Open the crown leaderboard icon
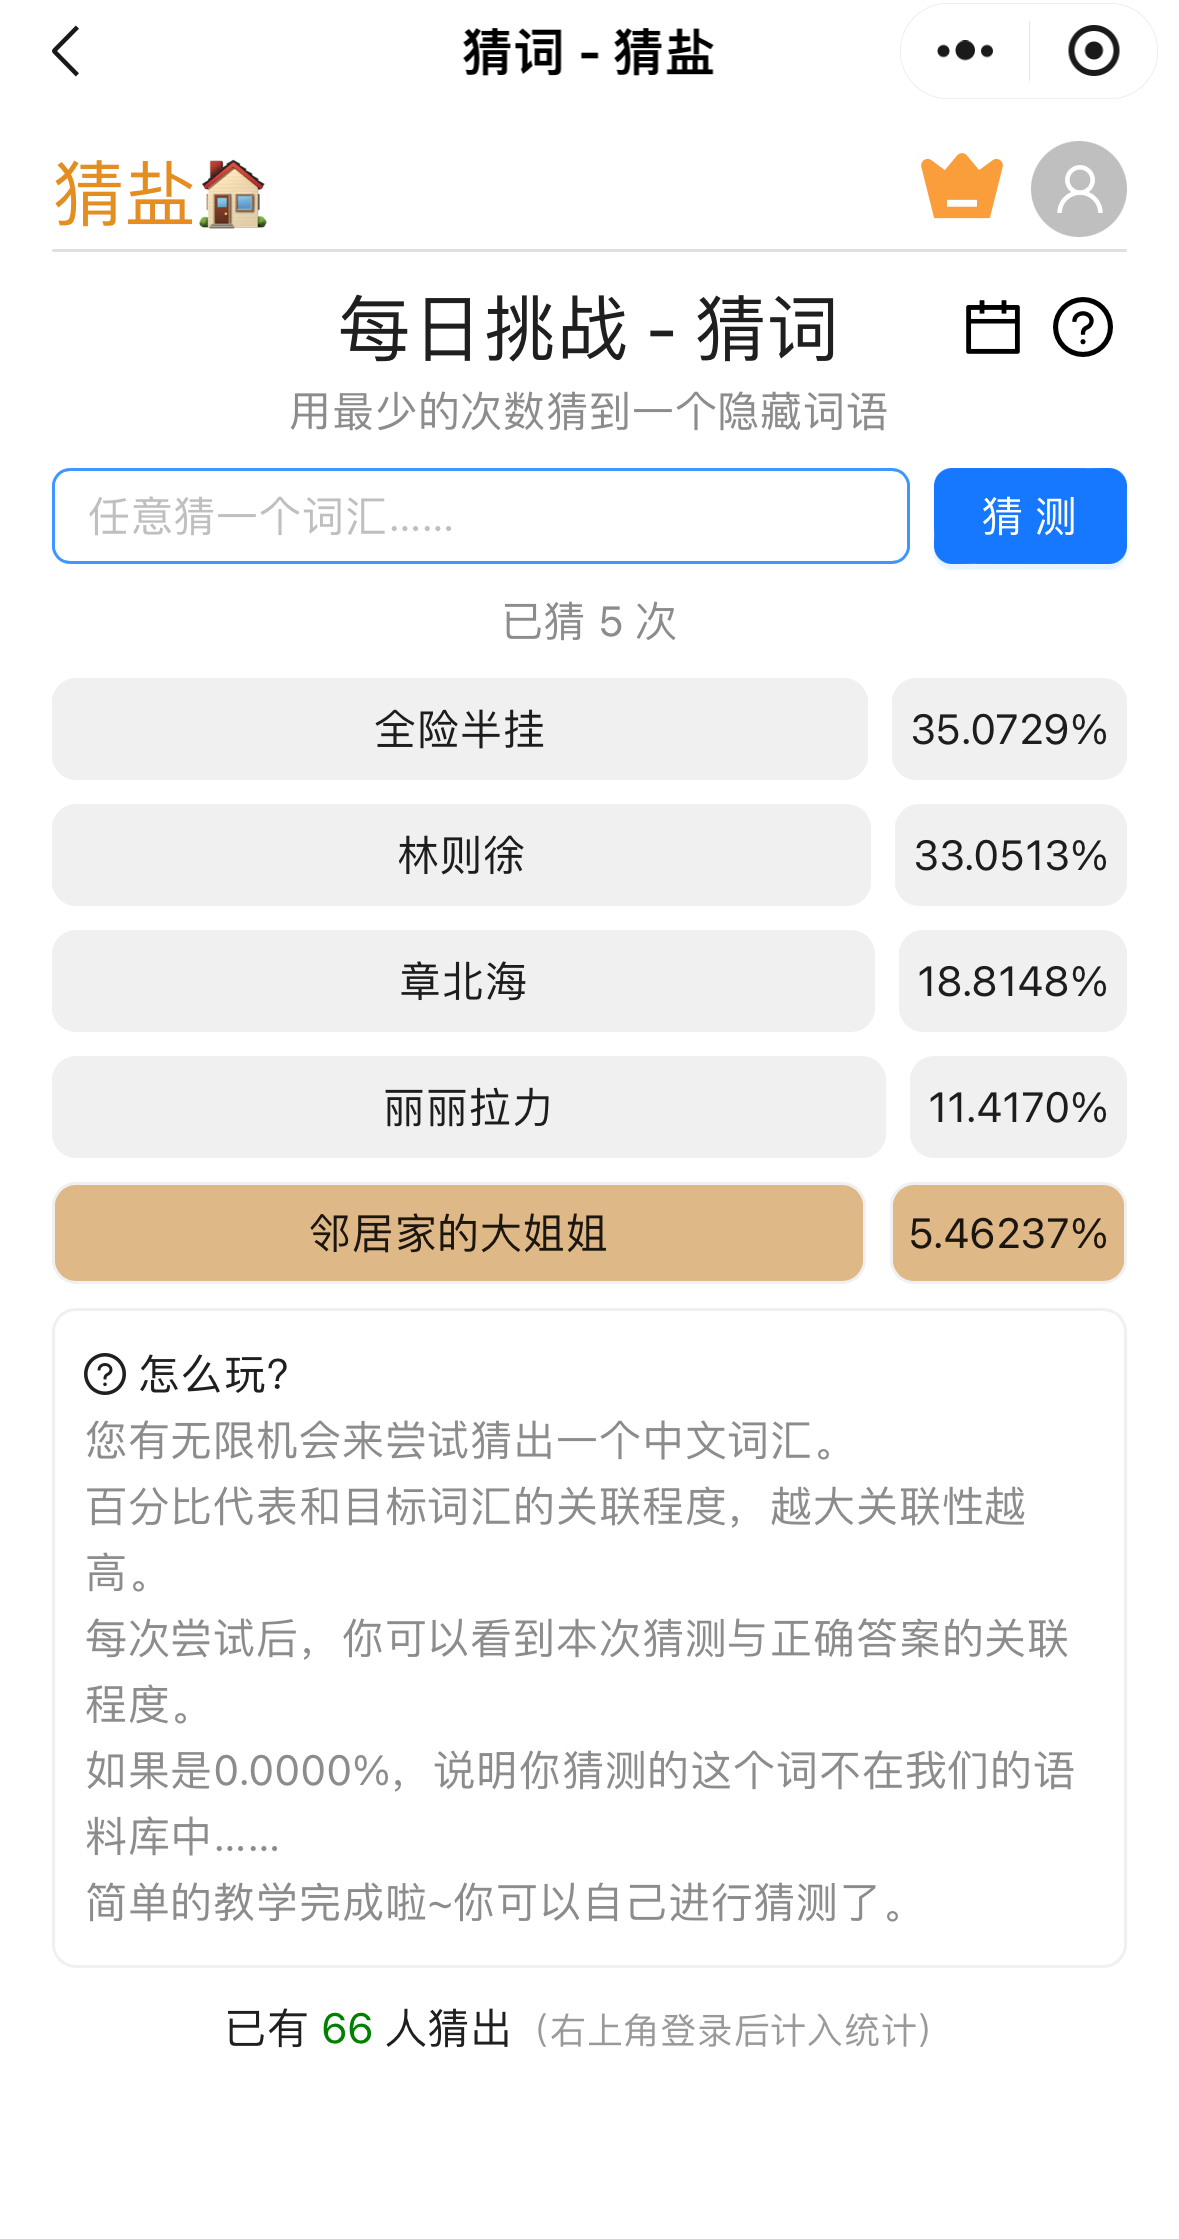 961,187
